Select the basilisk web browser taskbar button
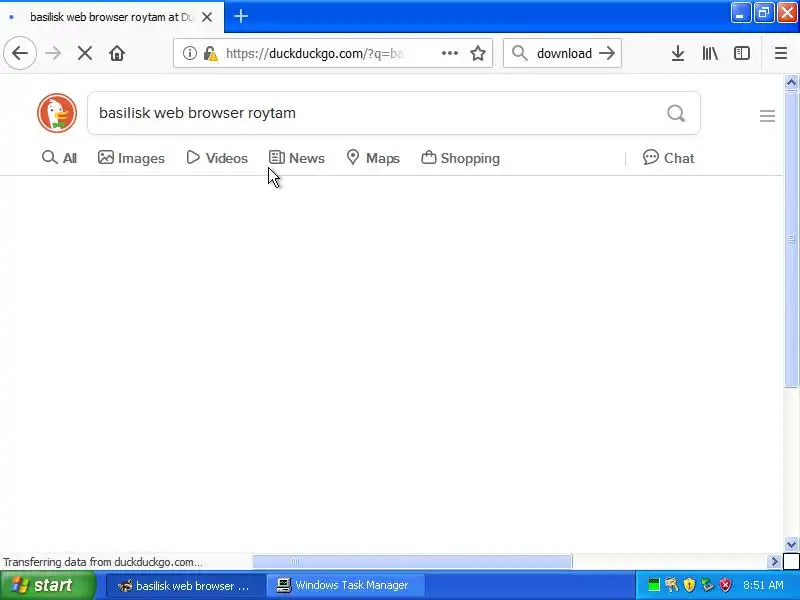 point(185,586)
